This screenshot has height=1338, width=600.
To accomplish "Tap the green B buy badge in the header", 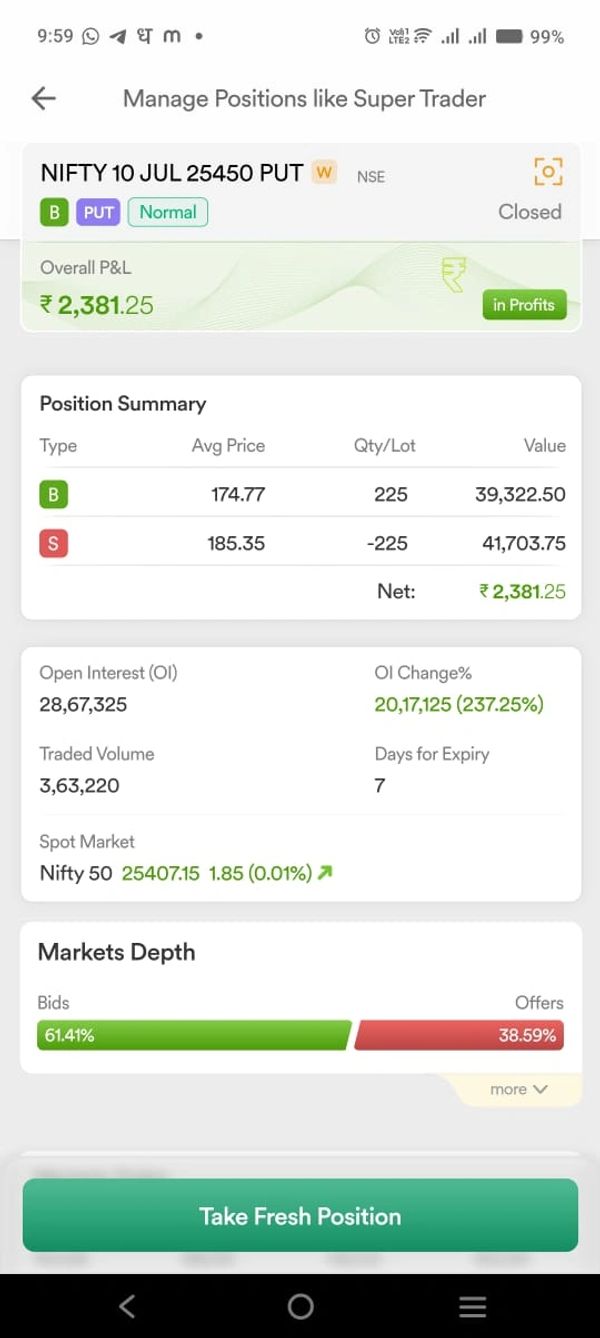I will pyautogui.click(x=54, y=212).
